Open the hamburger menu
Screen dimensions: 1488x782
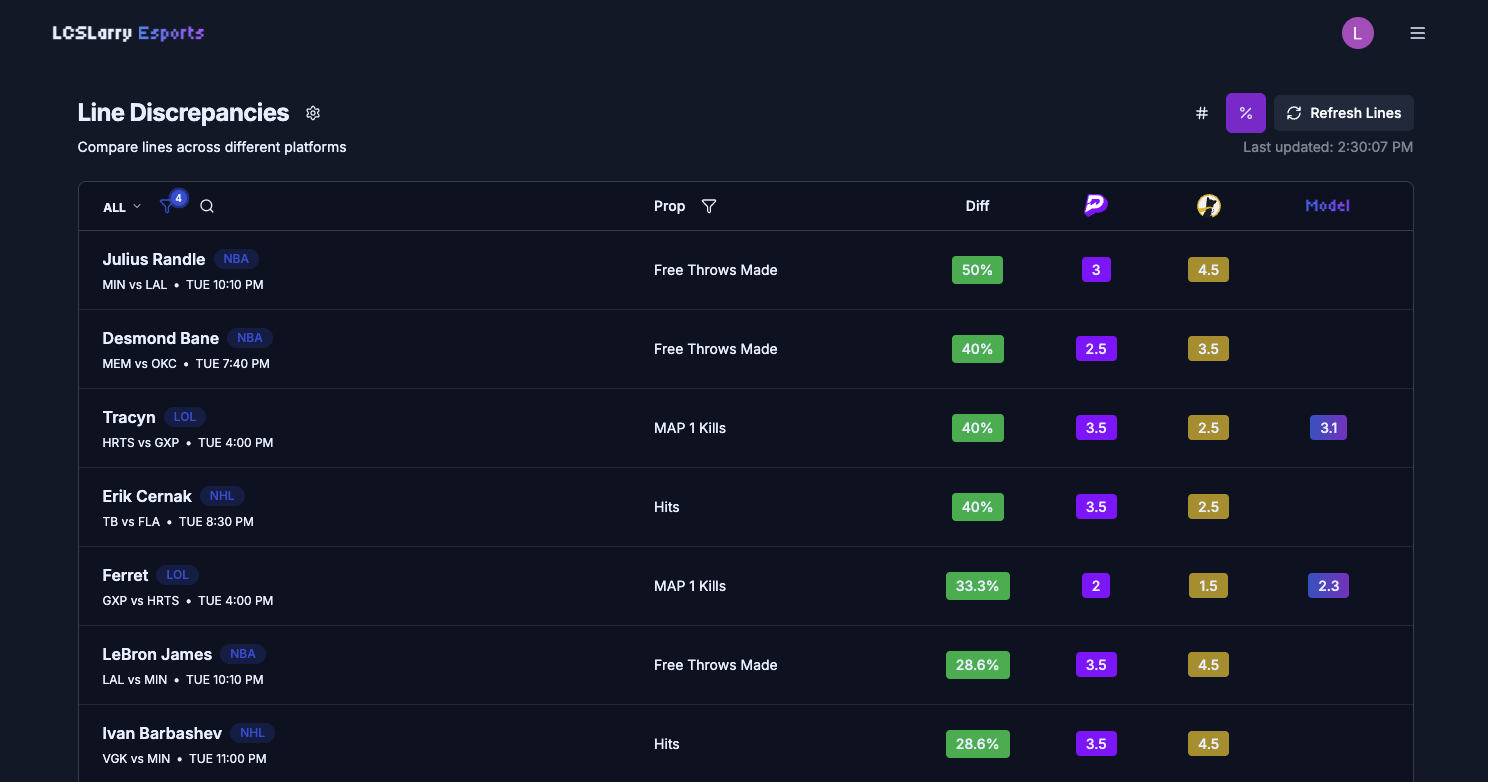(x=1417, y=33)
